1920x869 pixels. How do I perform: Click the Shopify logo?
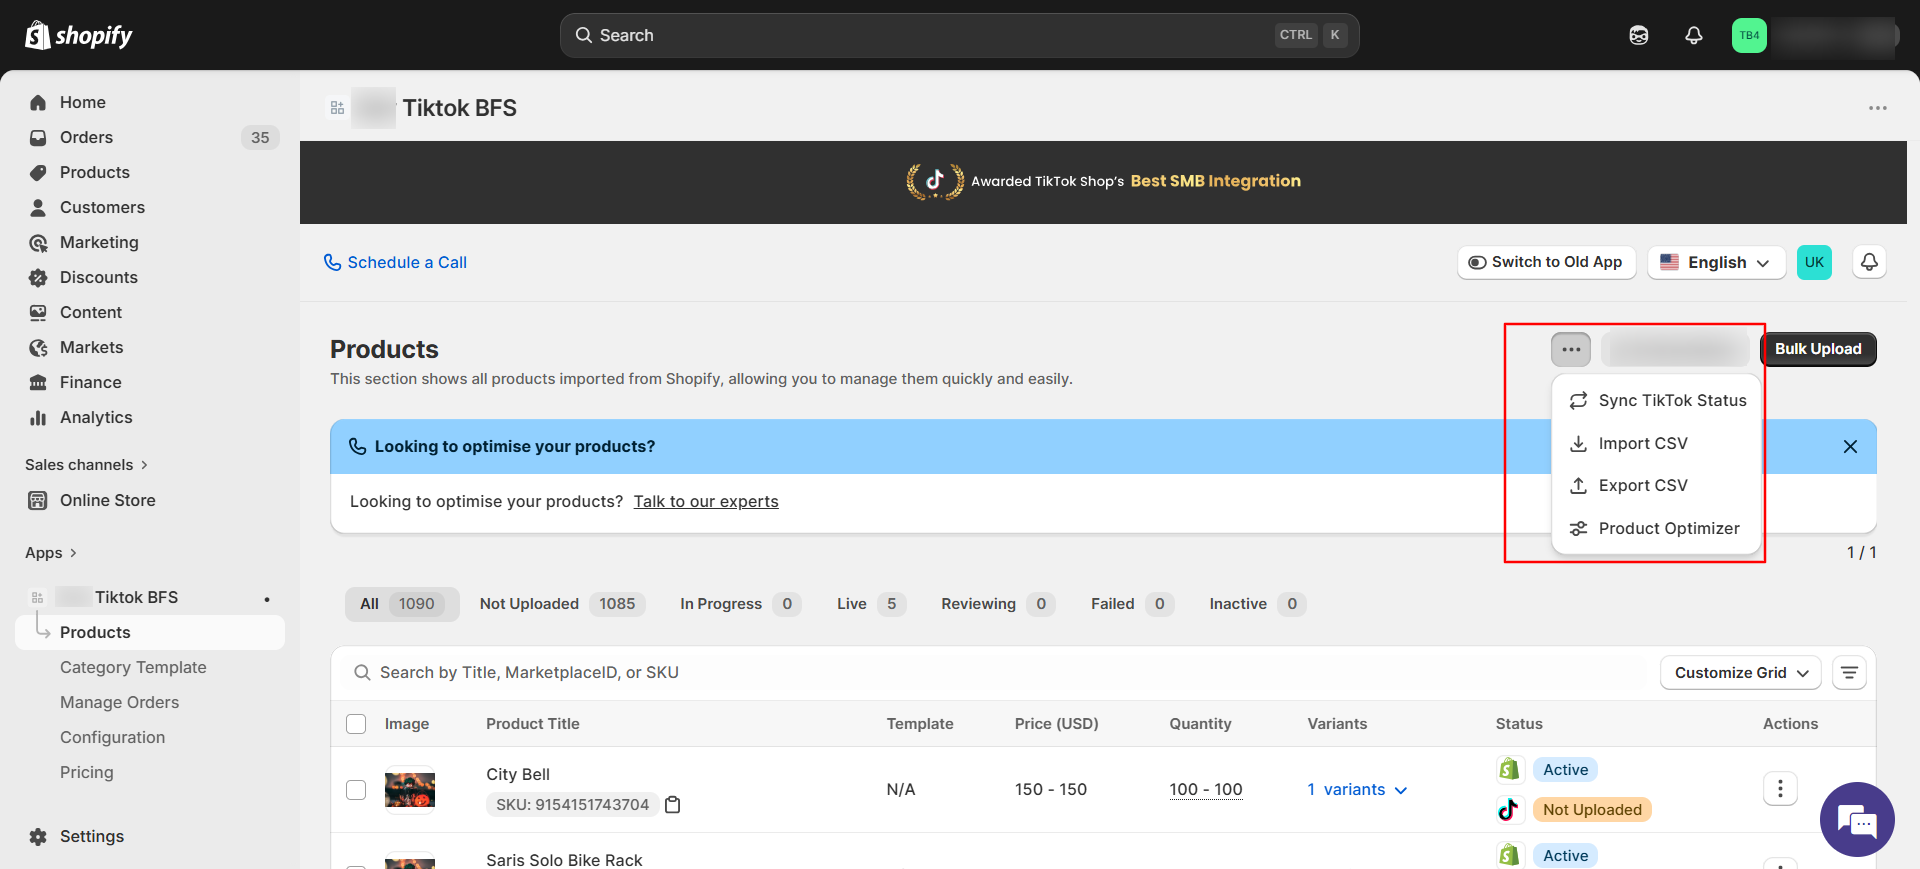pos(78,36)
